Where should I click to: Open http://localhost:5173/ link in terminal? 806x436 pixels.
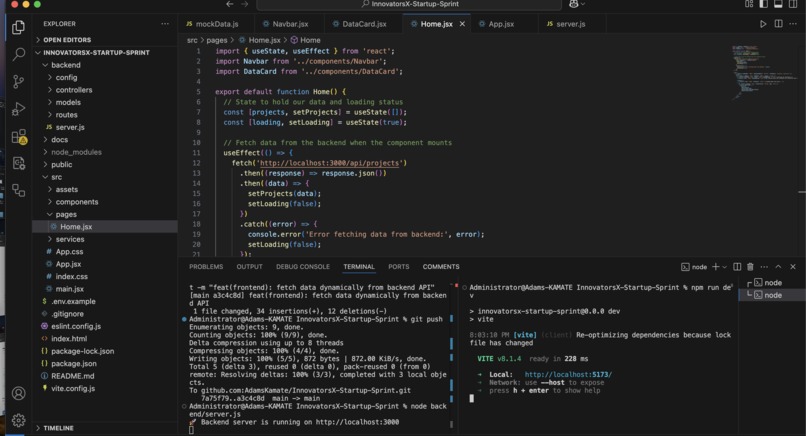pyautogui.click(x=568, y=374)
